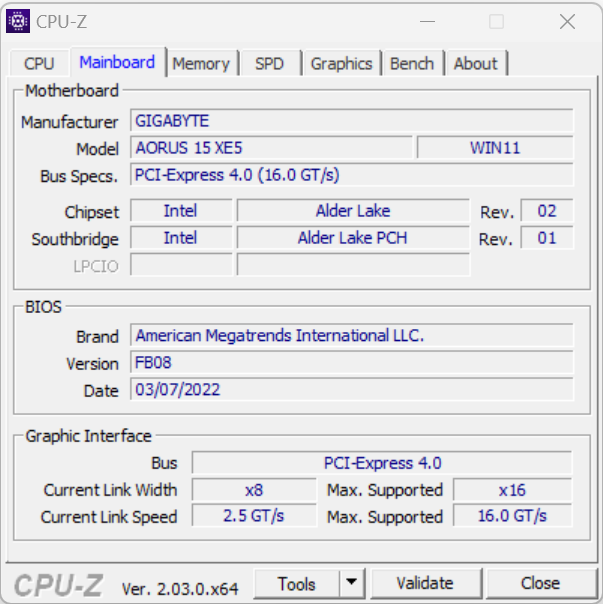Screen dimensions: 603x604
Task: Go to the SPD tab
Action: tap(270, 63)
